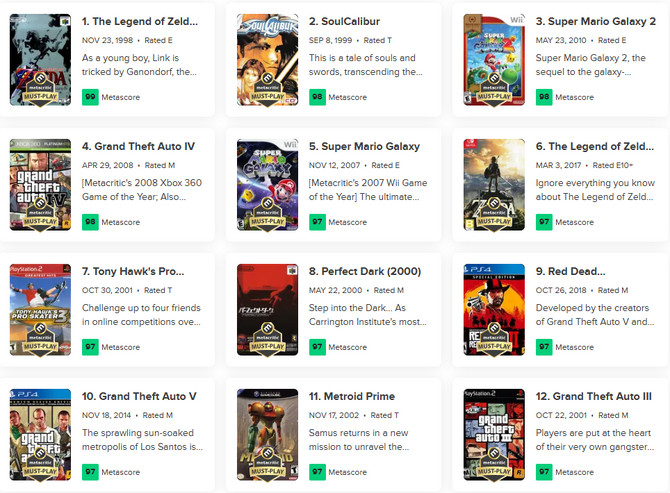Image resolution: width=670 pixels, height=493 pixels.
Task: Click the Metroid Prime cover thumbnail
Action: point(267,434)
